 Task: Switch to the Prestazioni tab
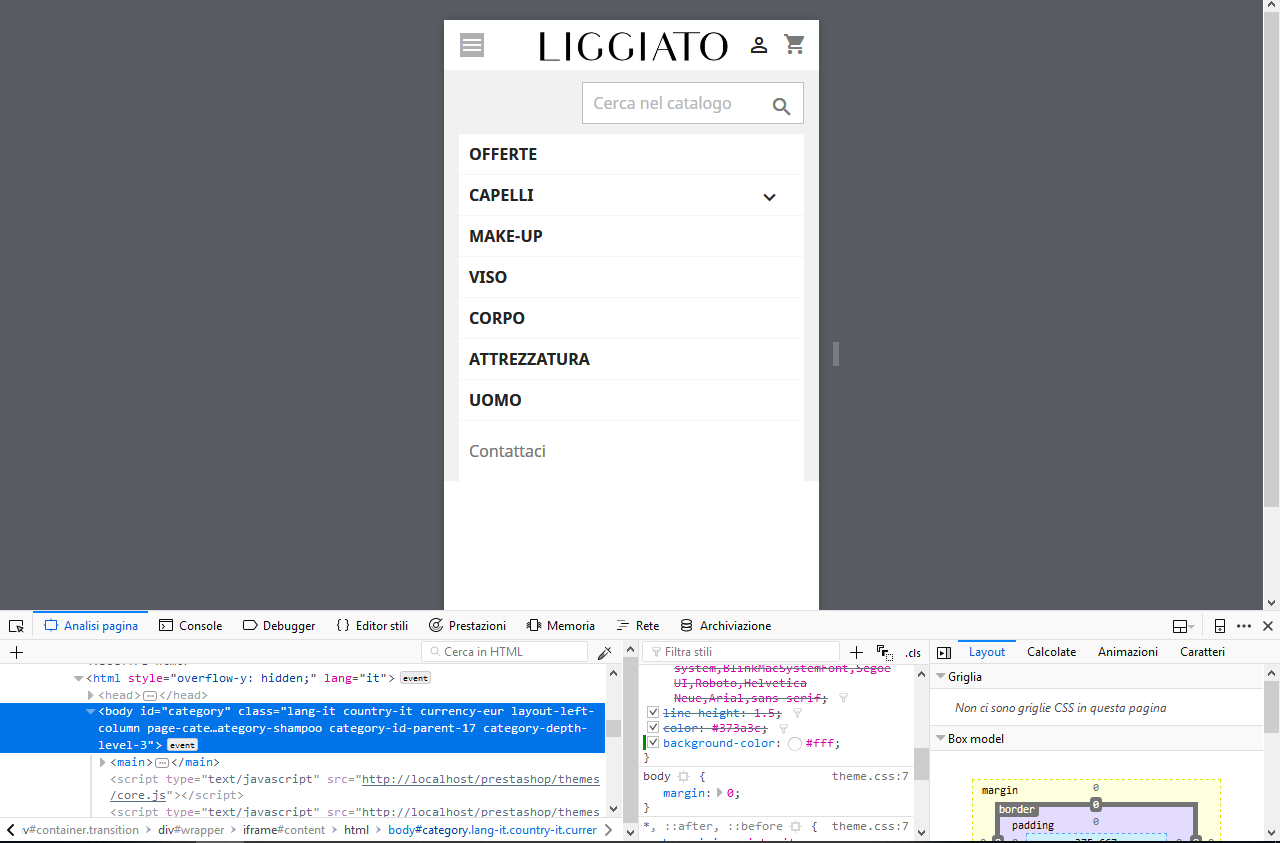[467, 626]
